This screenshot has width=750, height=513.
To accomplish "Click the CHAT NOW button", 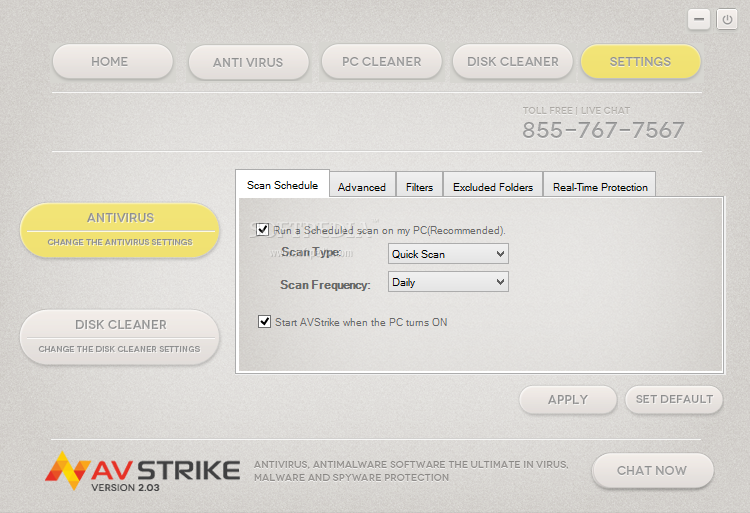I will (652, 470).
